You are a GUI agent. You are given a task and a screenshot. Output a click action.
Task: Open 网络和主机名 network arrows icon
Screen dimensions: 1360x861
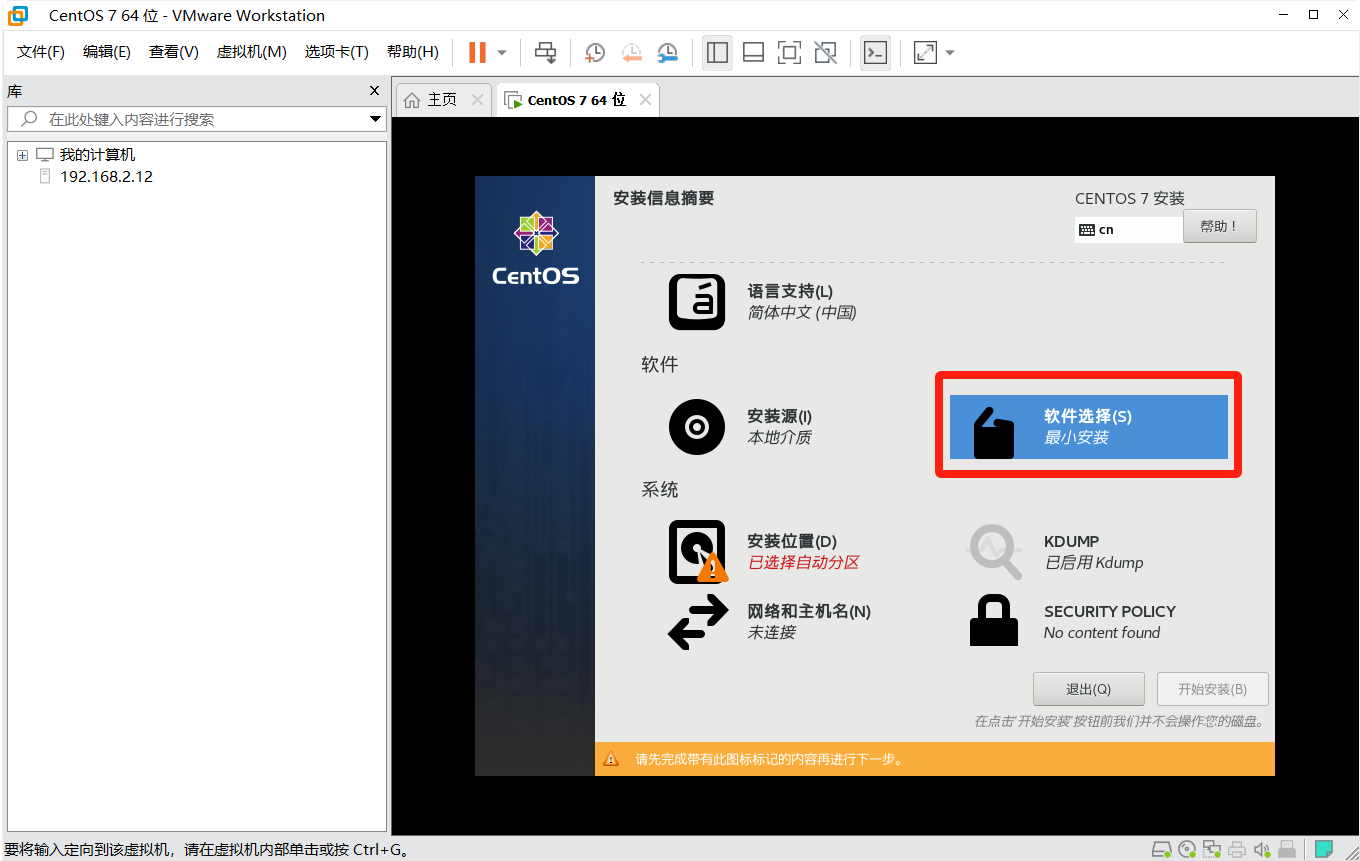coord(697,622)
